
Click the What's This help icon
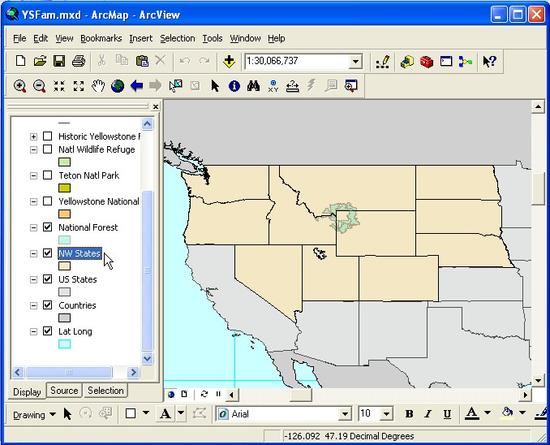click(489, 62)
